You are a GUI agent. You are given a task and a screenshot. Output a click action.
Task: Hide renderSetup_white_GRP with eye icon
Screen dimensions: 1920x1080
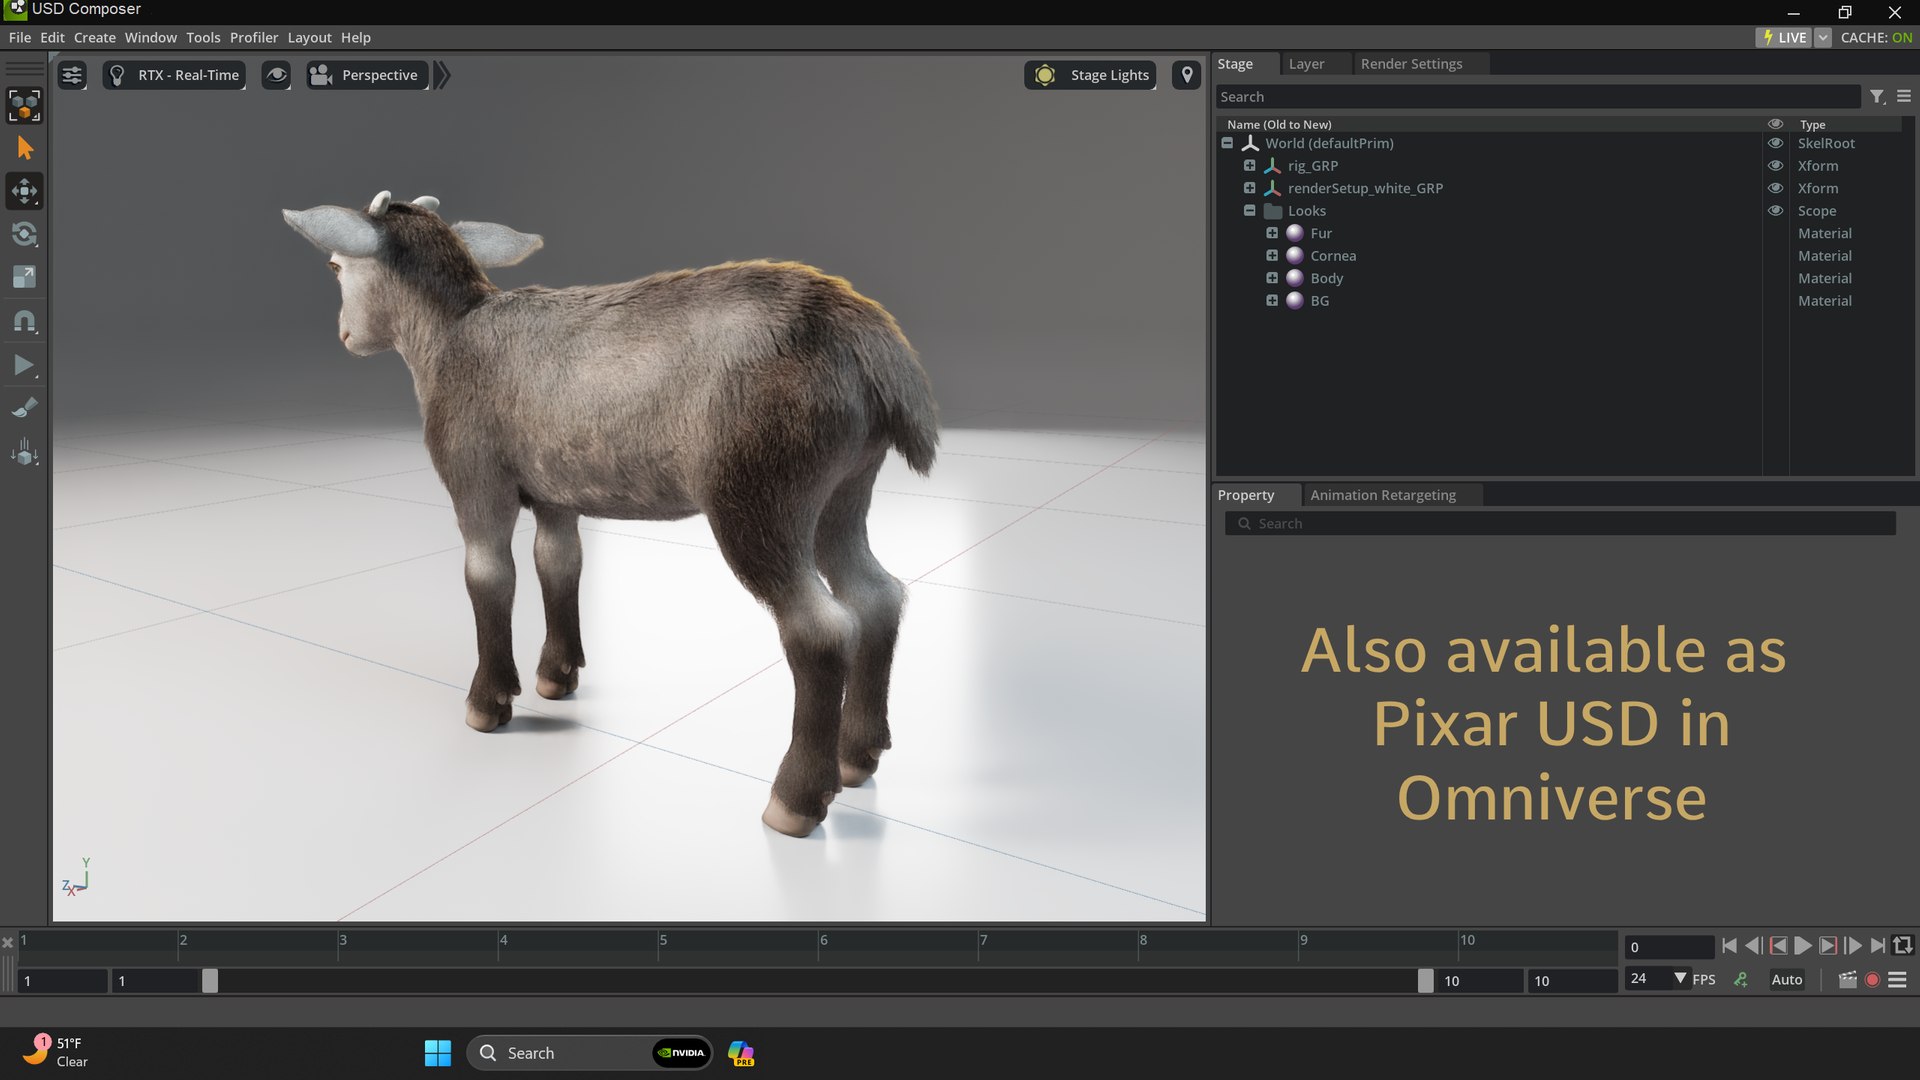1776,188
